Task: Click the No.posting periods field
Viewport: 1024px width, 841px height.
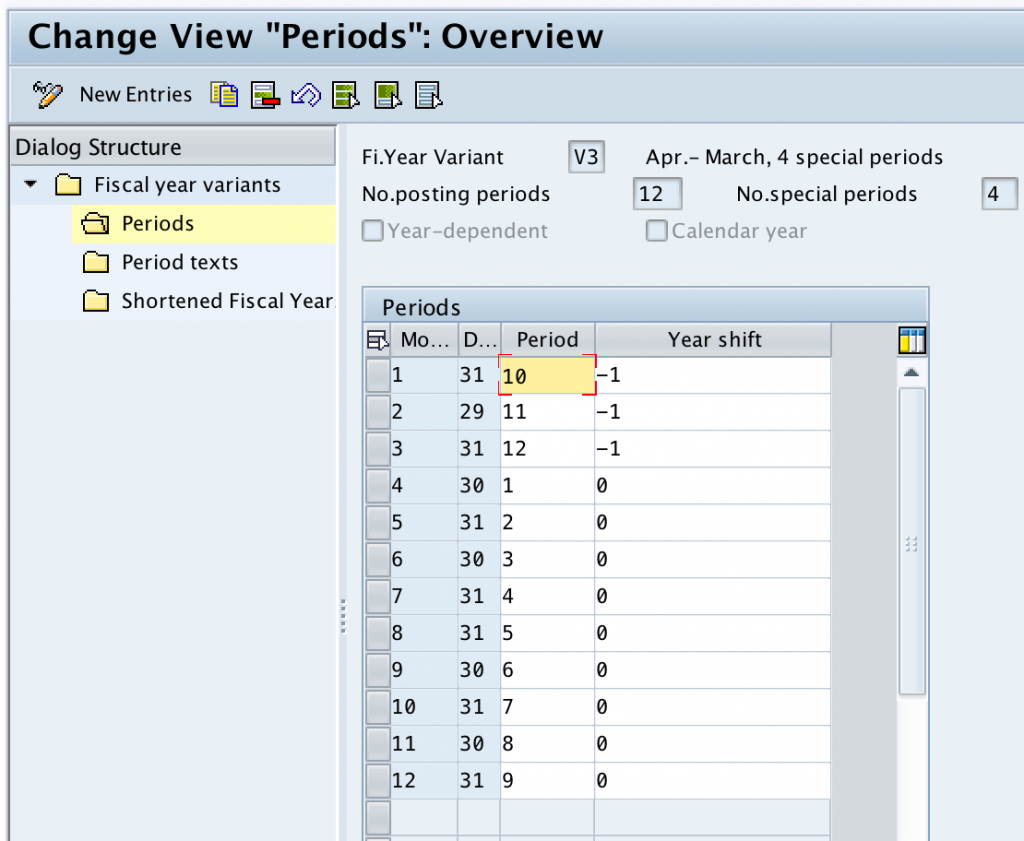Action: [x=658, y=194]
